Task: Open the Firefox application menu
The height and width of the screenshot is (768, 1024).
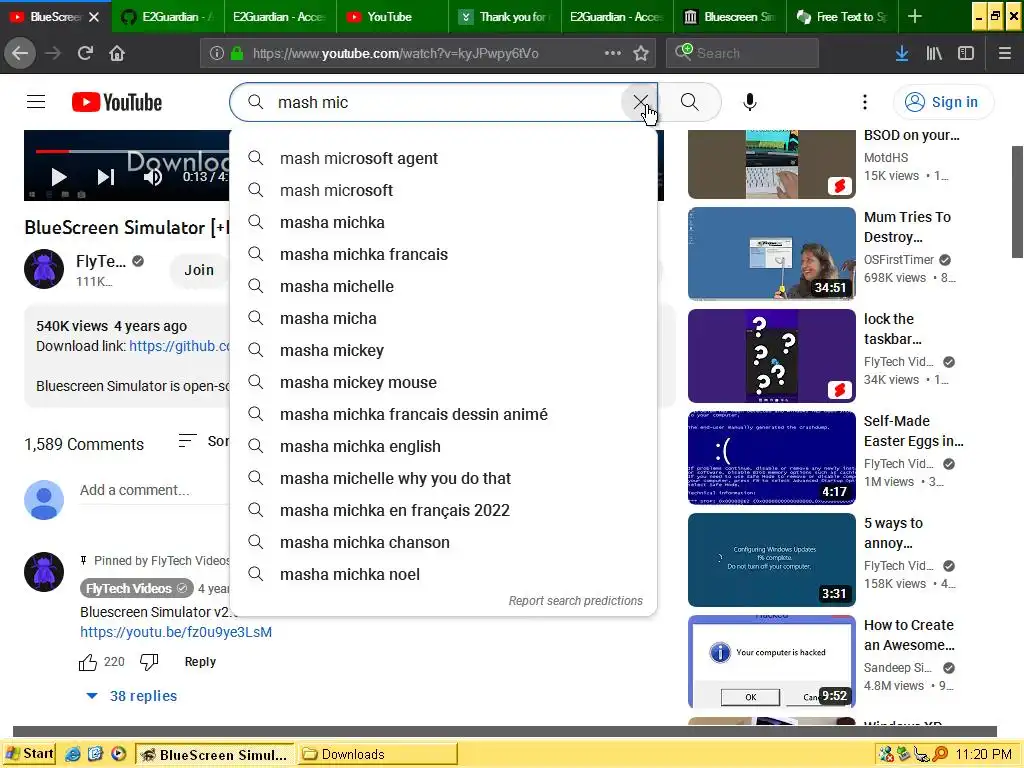Action: (1005, 54)
